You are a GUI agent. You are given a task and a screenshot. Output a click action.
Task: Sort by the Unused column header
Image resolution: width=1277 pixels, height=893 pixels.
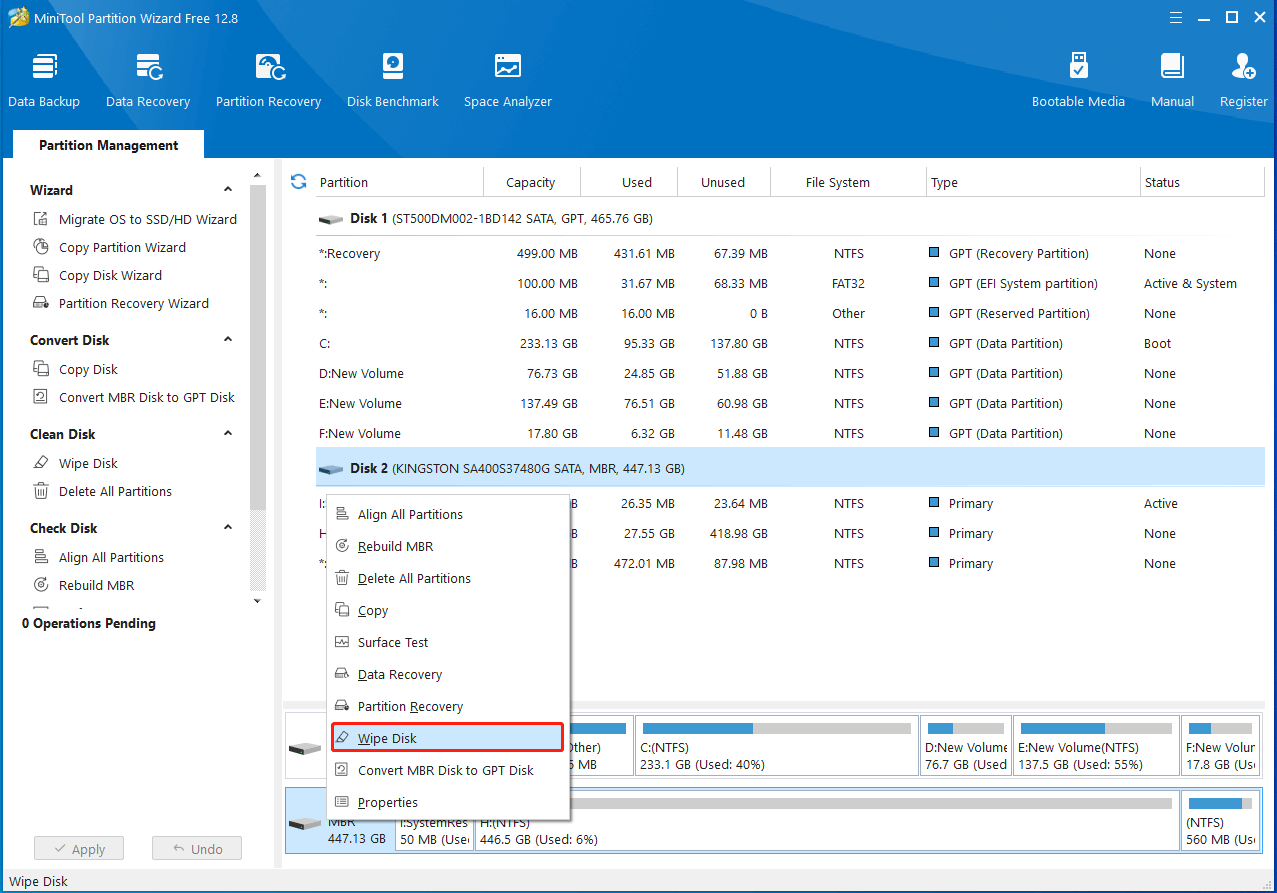pyautogui.click(x=723, y=182)
